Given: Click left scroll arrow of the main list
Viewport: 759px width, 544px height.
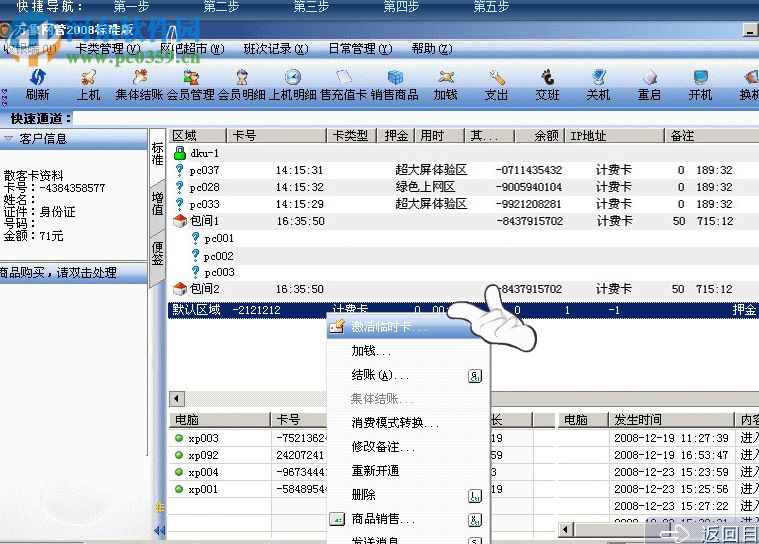Looking at the screenshot, I should [x=177, y=399].
